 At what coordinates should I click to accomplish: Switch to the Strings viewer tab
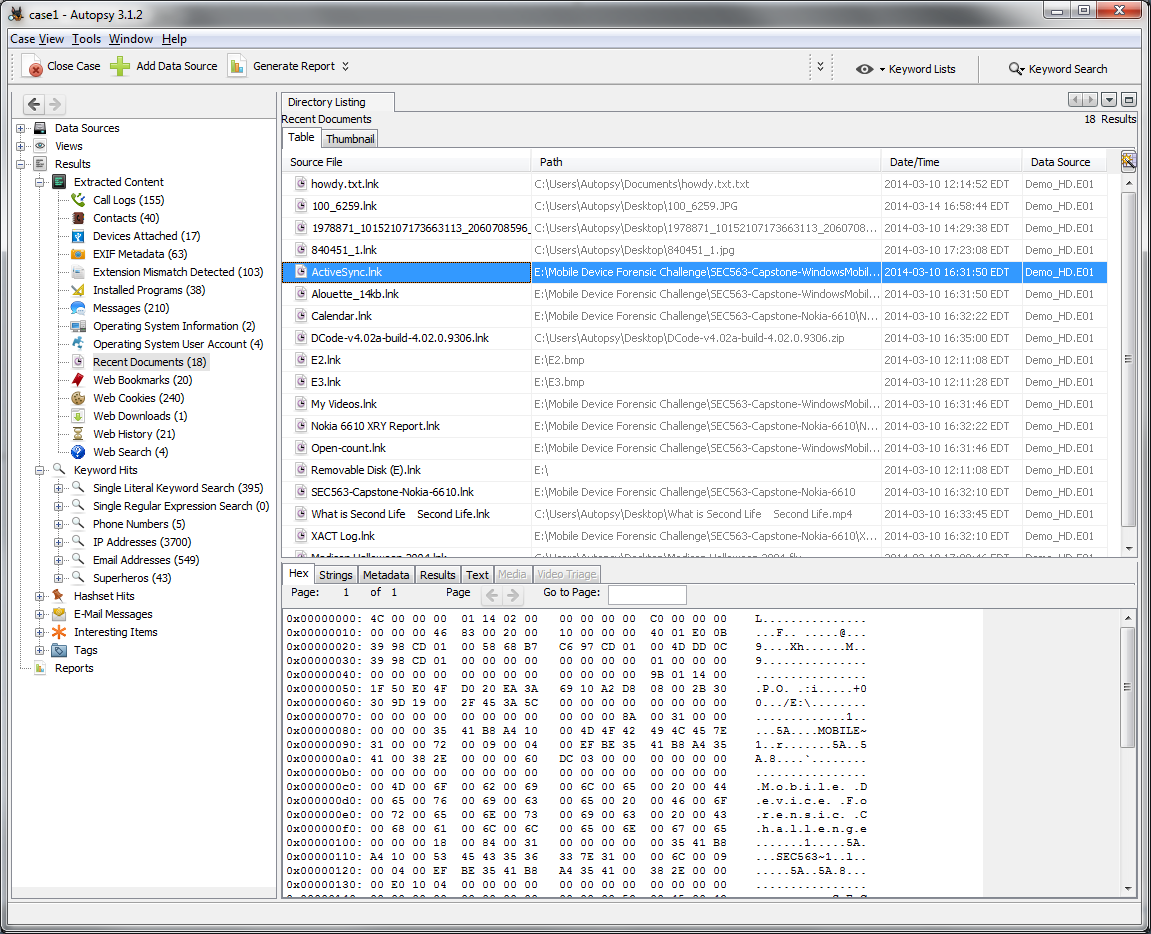coord(336,575)
